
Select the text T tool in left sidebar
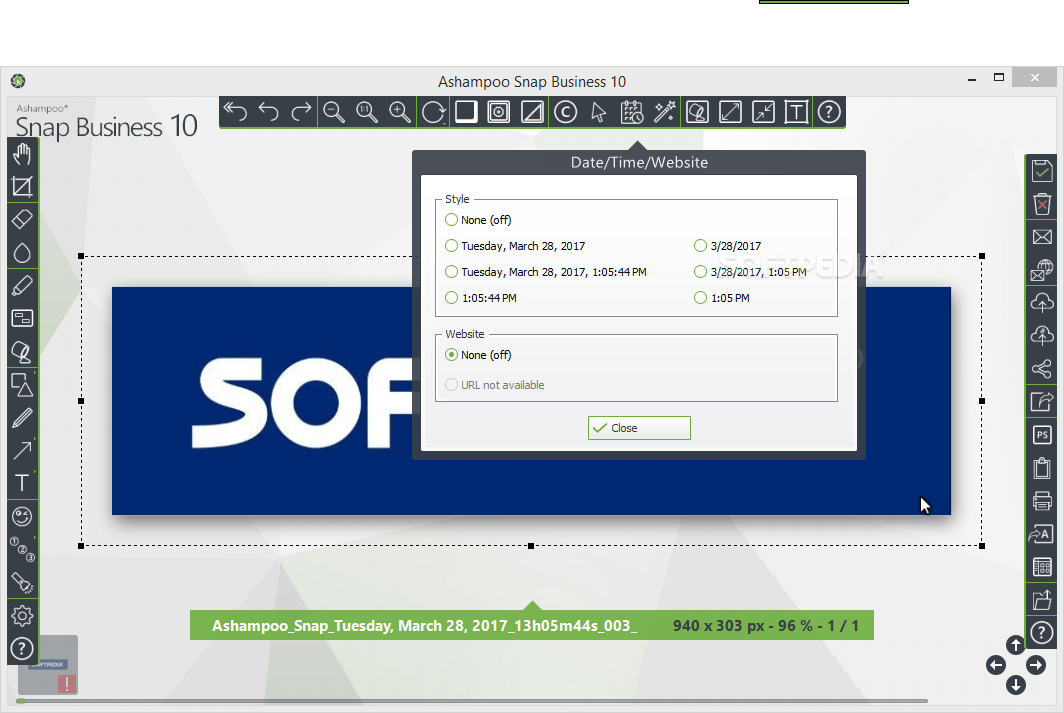(22, 483)
